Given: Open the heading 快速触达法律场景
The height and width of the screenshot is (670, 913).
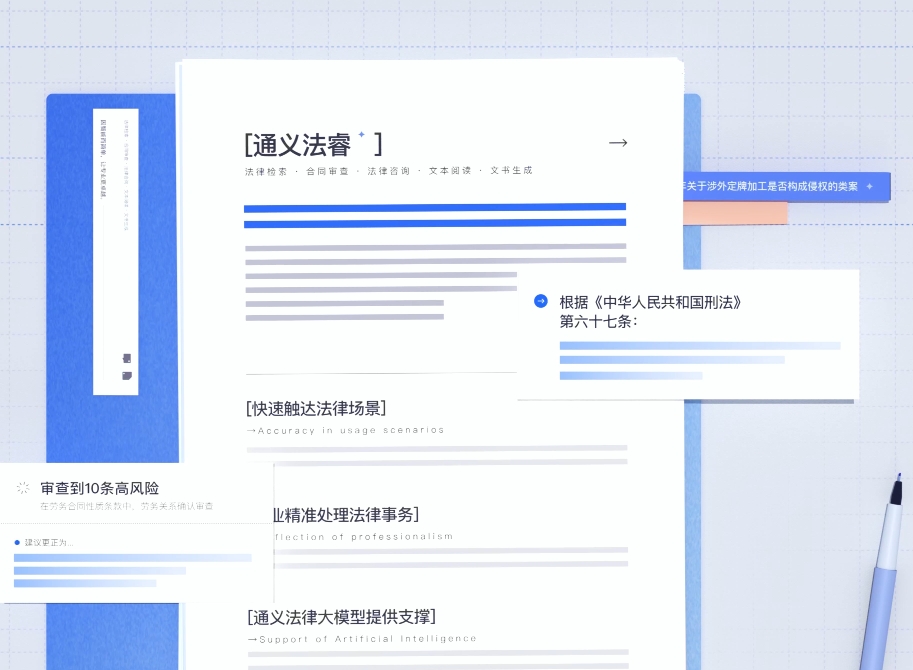Looking at the screenshot, I should click(316, 408).
